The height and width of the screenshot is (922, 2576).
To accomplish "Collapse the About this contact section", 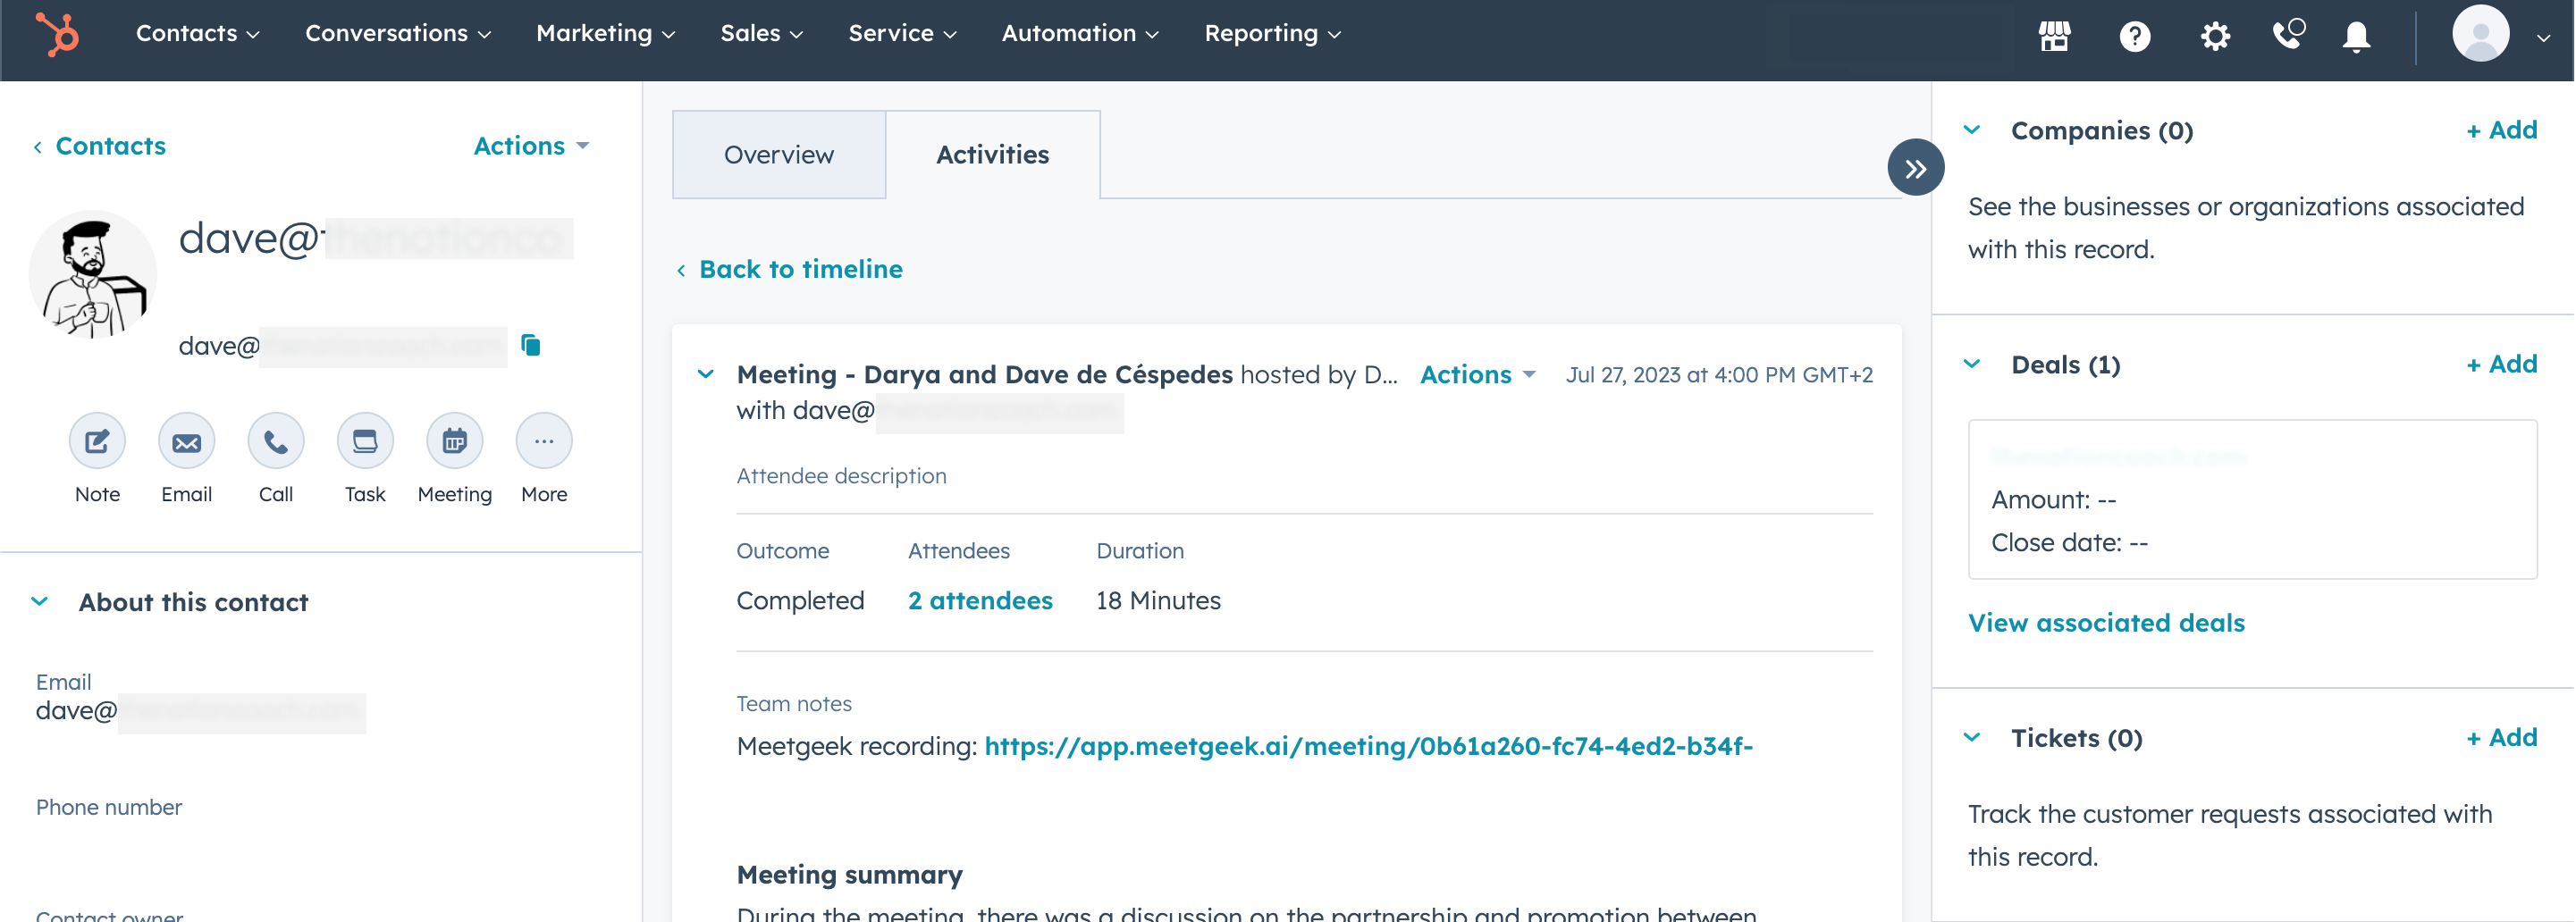I will click(40, 602).
